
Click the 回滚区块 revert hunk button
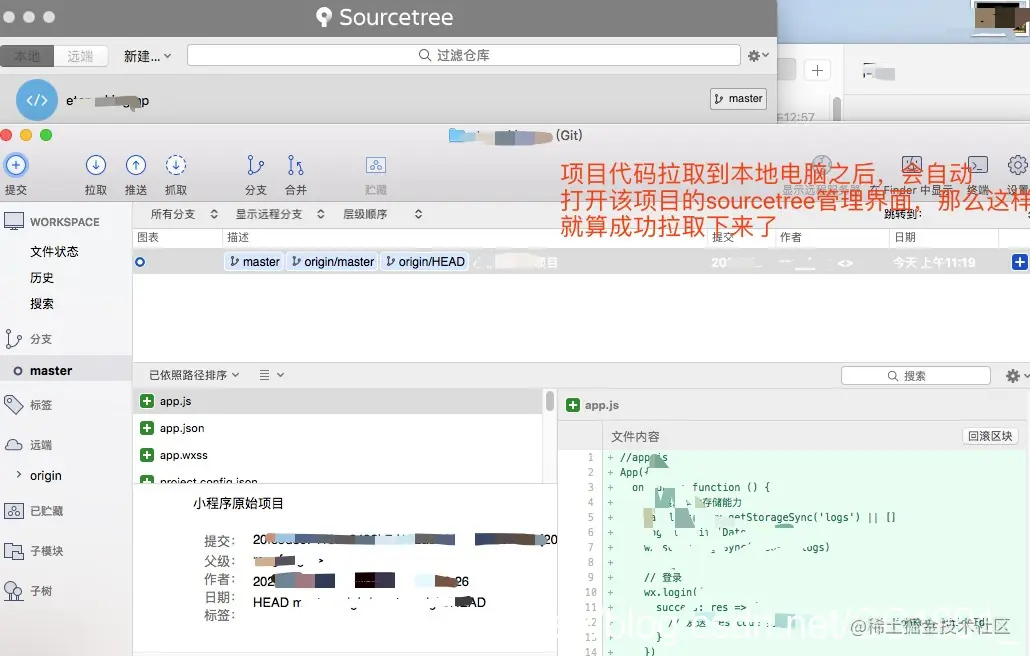(990, 436)
